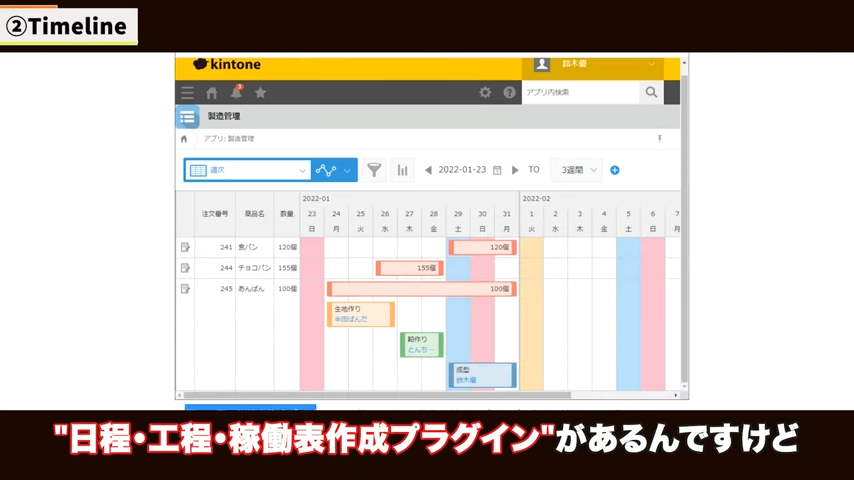Select the 155個 timeline bar for チョコパン
854x480 pixels.
(410, 268)
